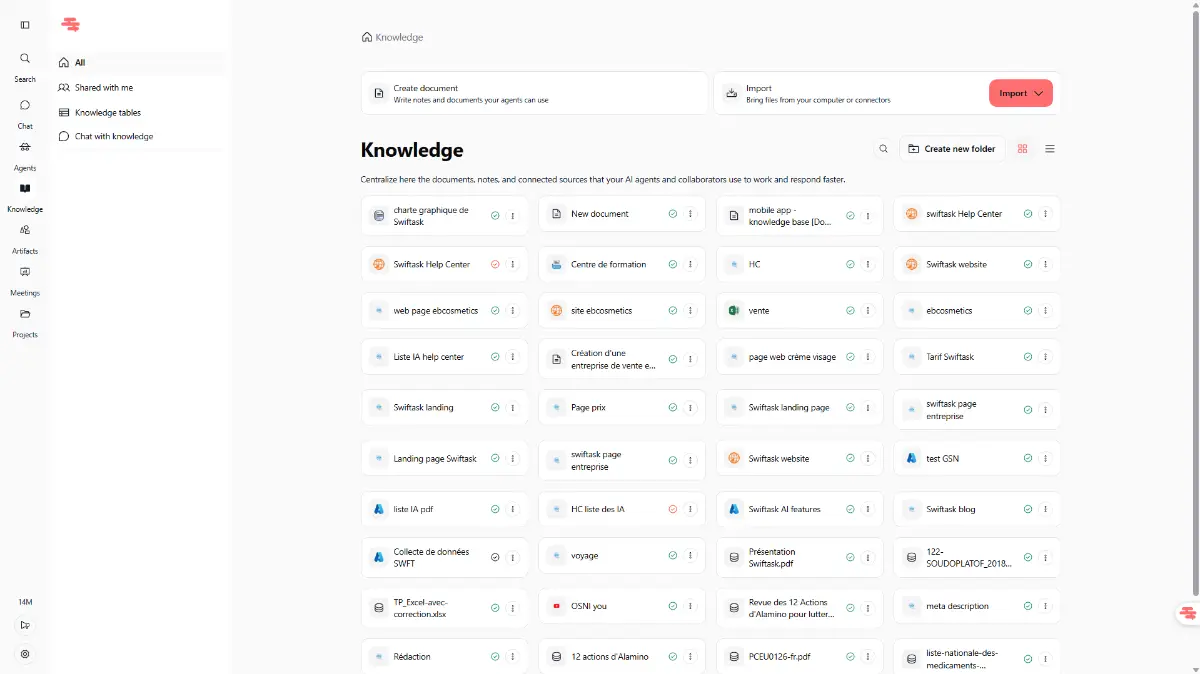Click red error status on HC liste des IA
This screenshot has height=674, width=1200.
coord(672,509)
